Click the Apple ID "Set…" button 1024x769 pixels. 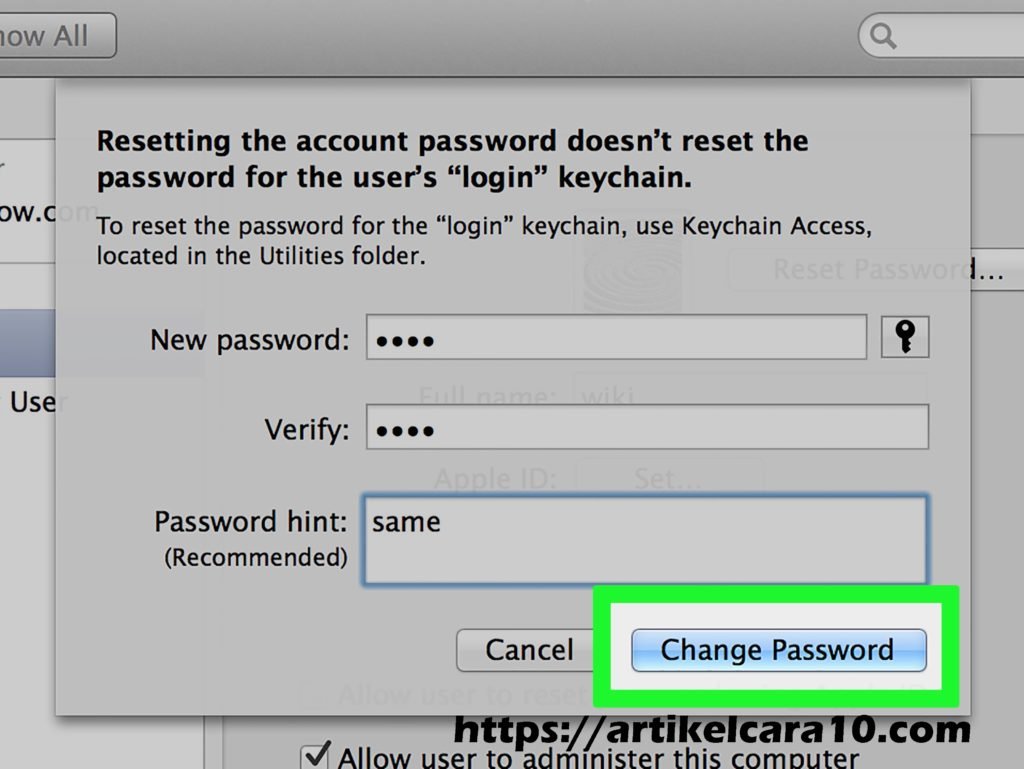[668, 478]
